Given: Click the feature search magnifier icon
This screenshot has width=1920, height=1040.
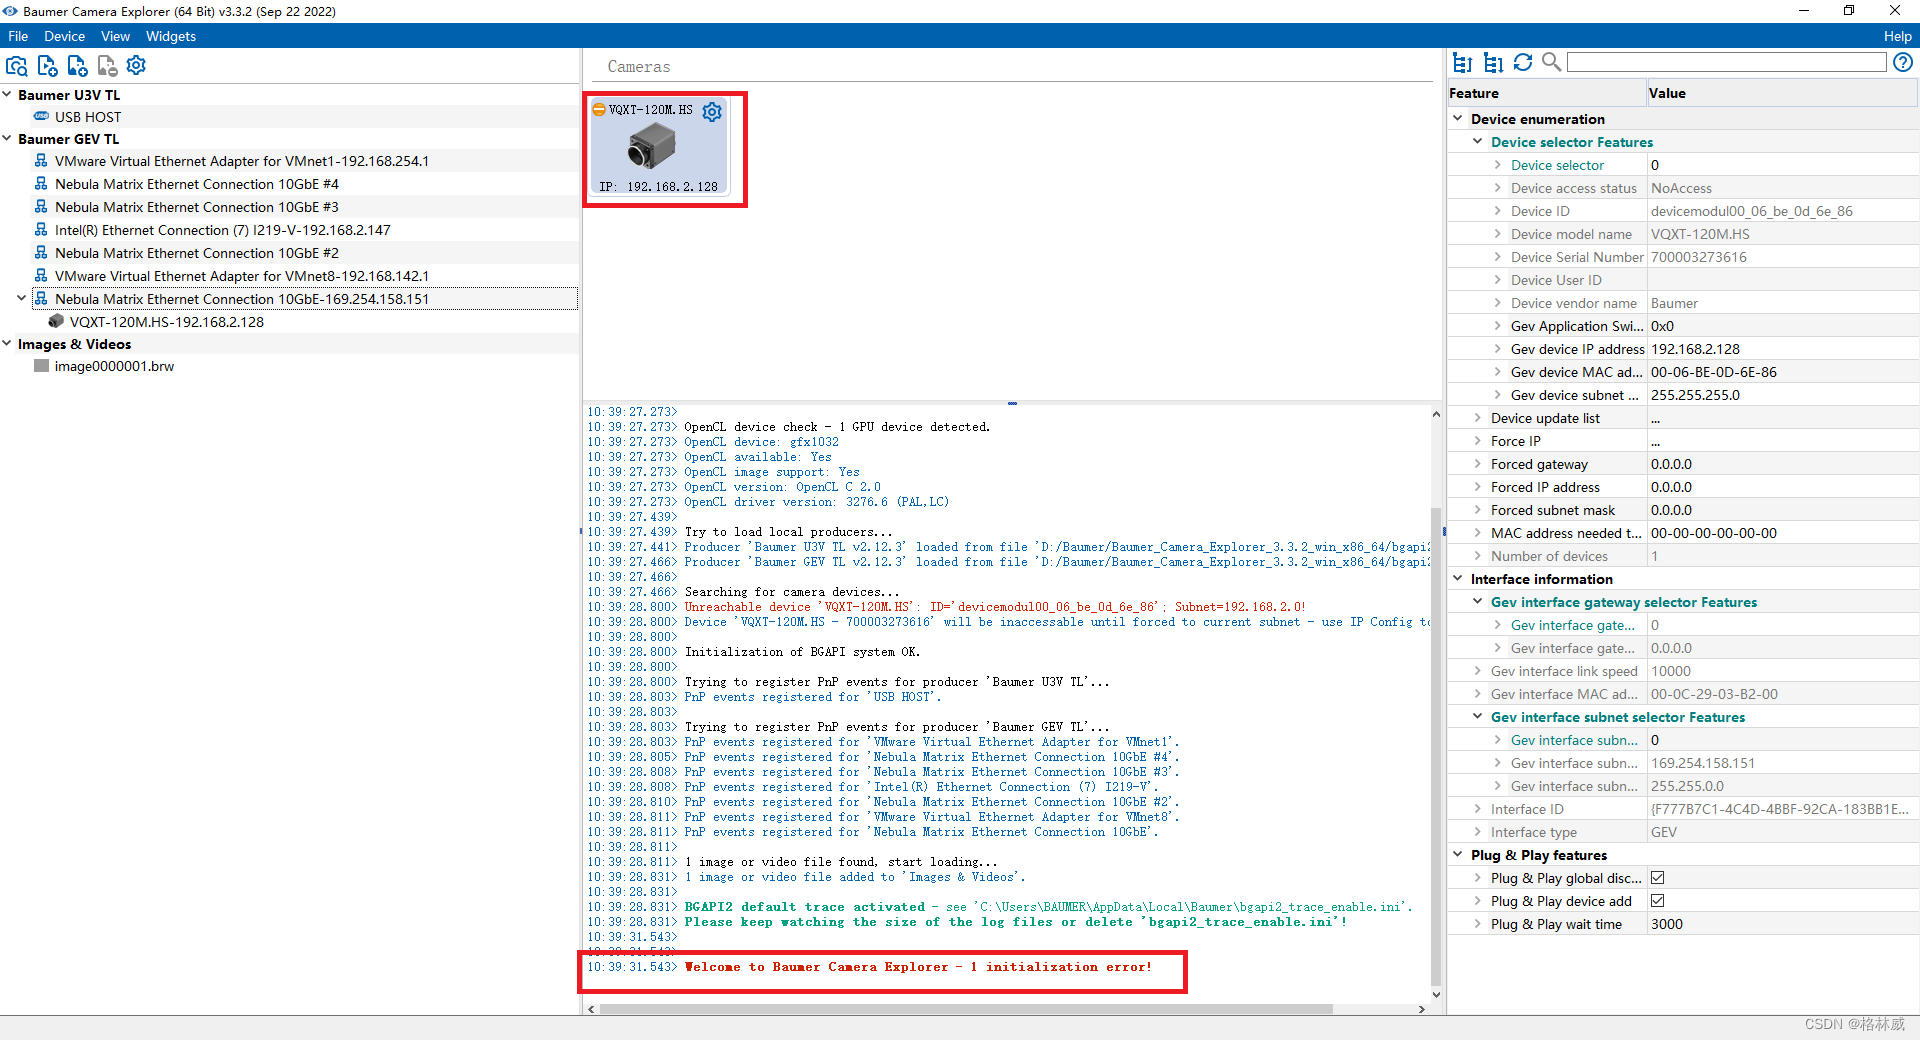Looking at the screenshot, I should click(1552, 63).
